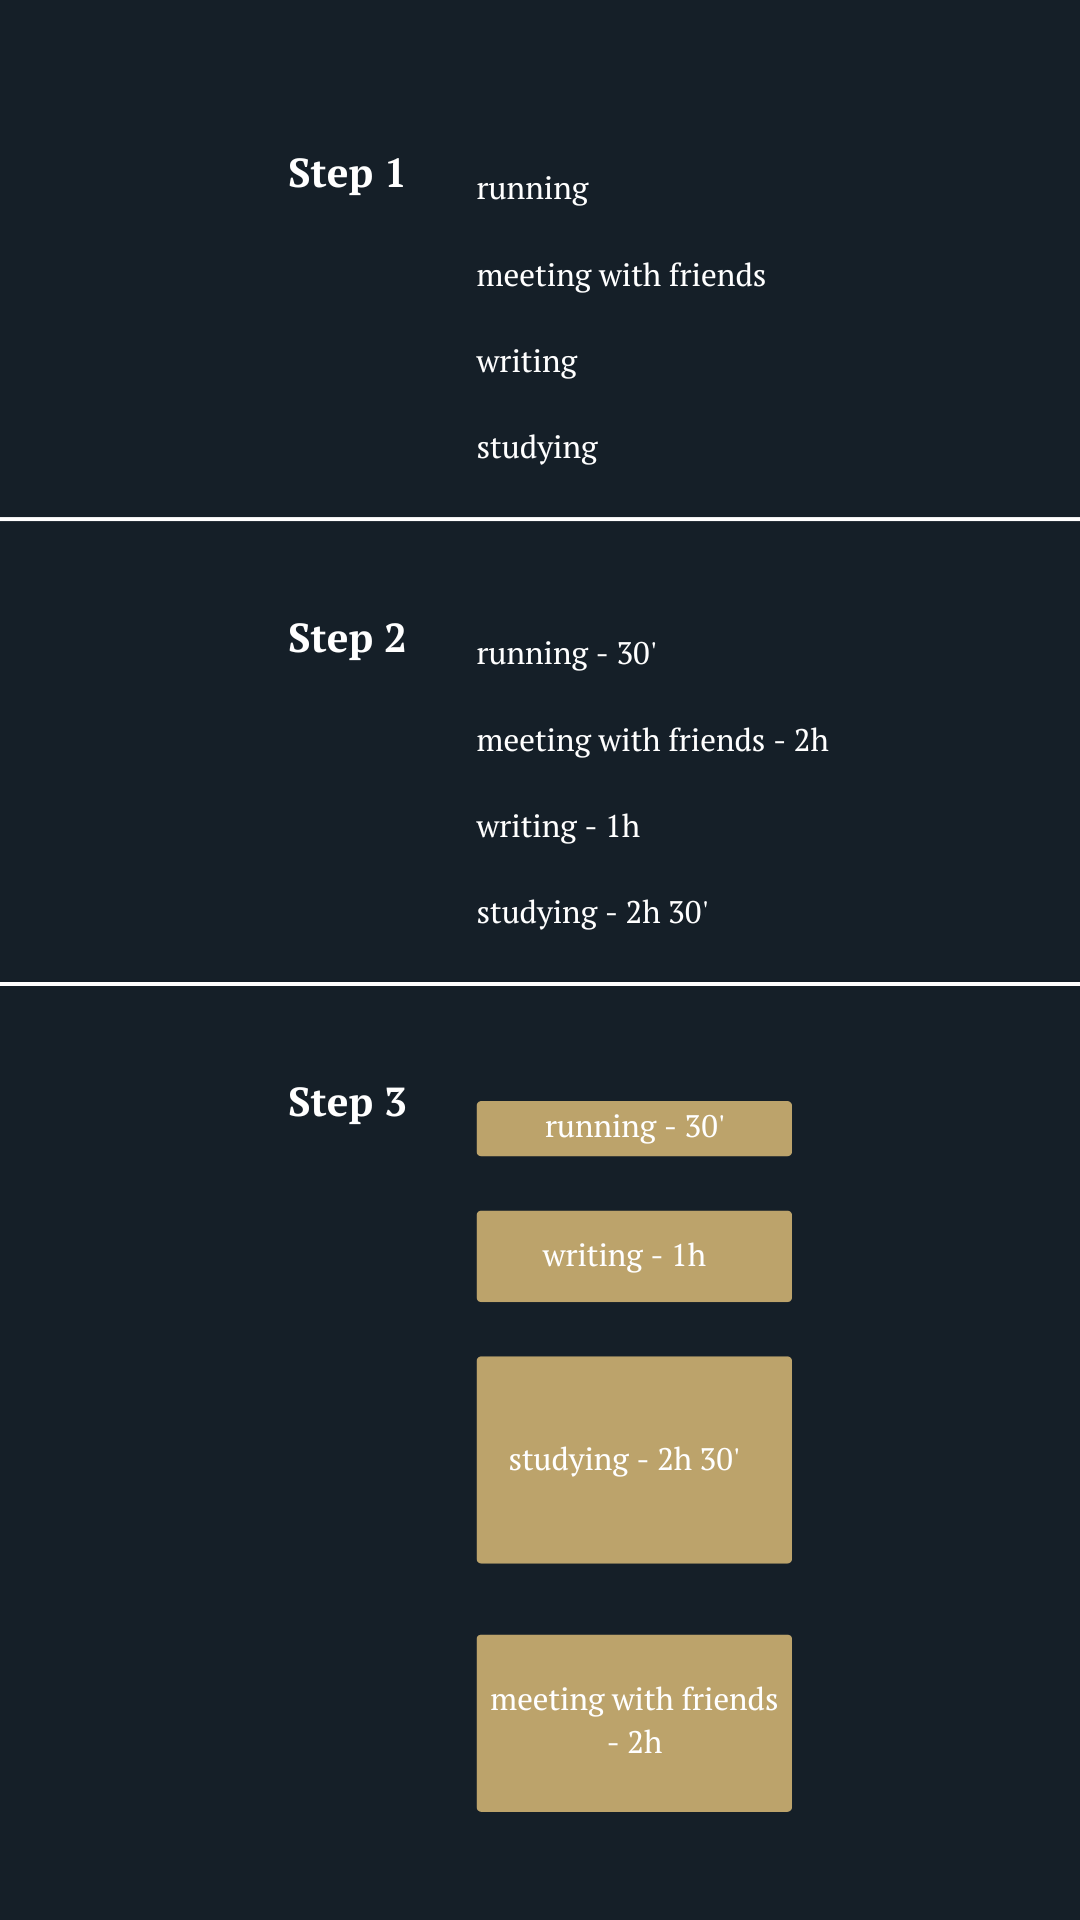Click the Step 3 heading
This screenshot has height=1920, width=1080.
click(x=346, y=1103)
